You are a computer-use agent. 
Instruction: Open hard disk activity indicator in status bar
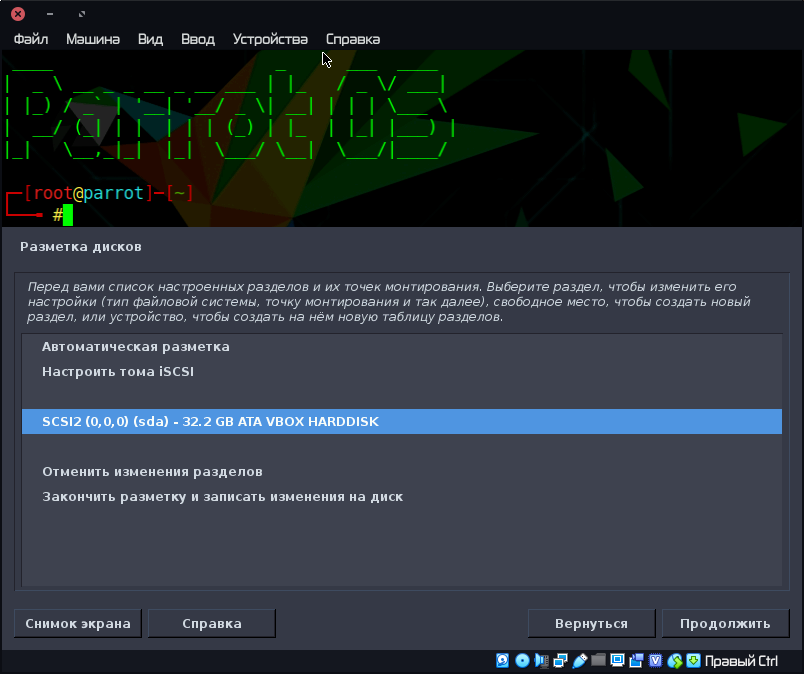[x=502, y=660]
